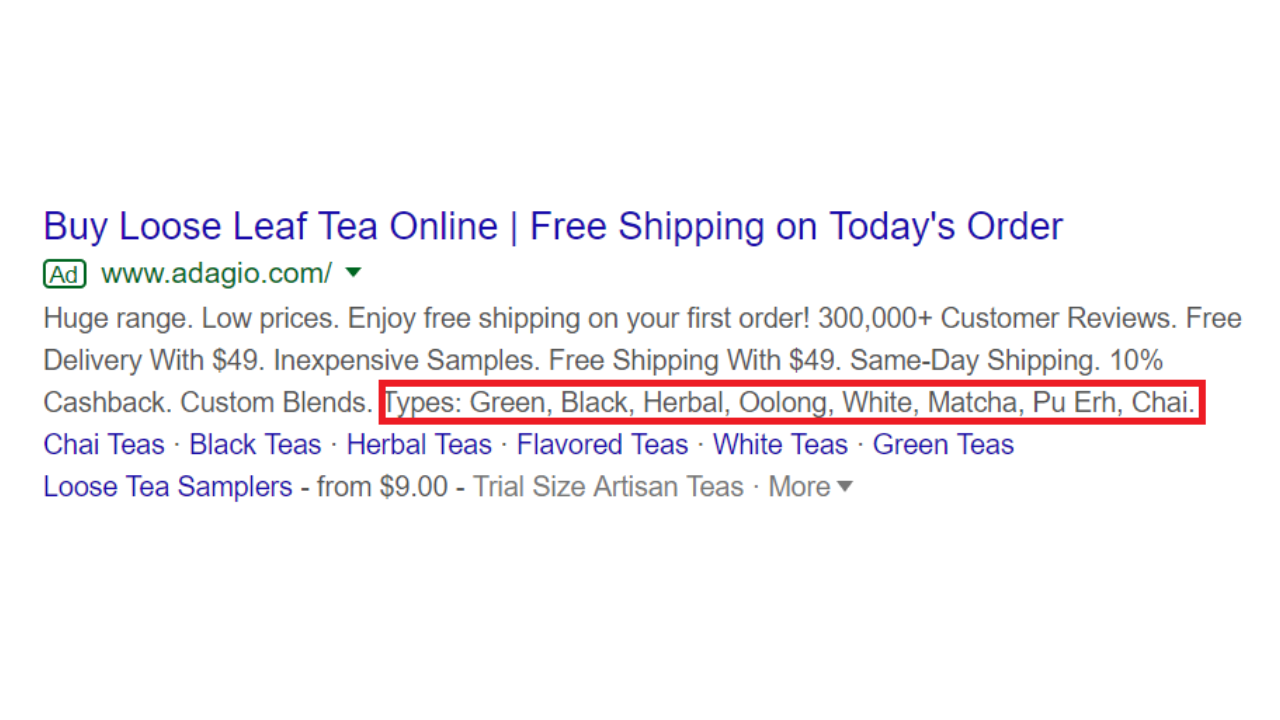This screenshot has height=720, width=1280.
Task: Click the red-outlined Types snippet text
Action: pos(790,403)
